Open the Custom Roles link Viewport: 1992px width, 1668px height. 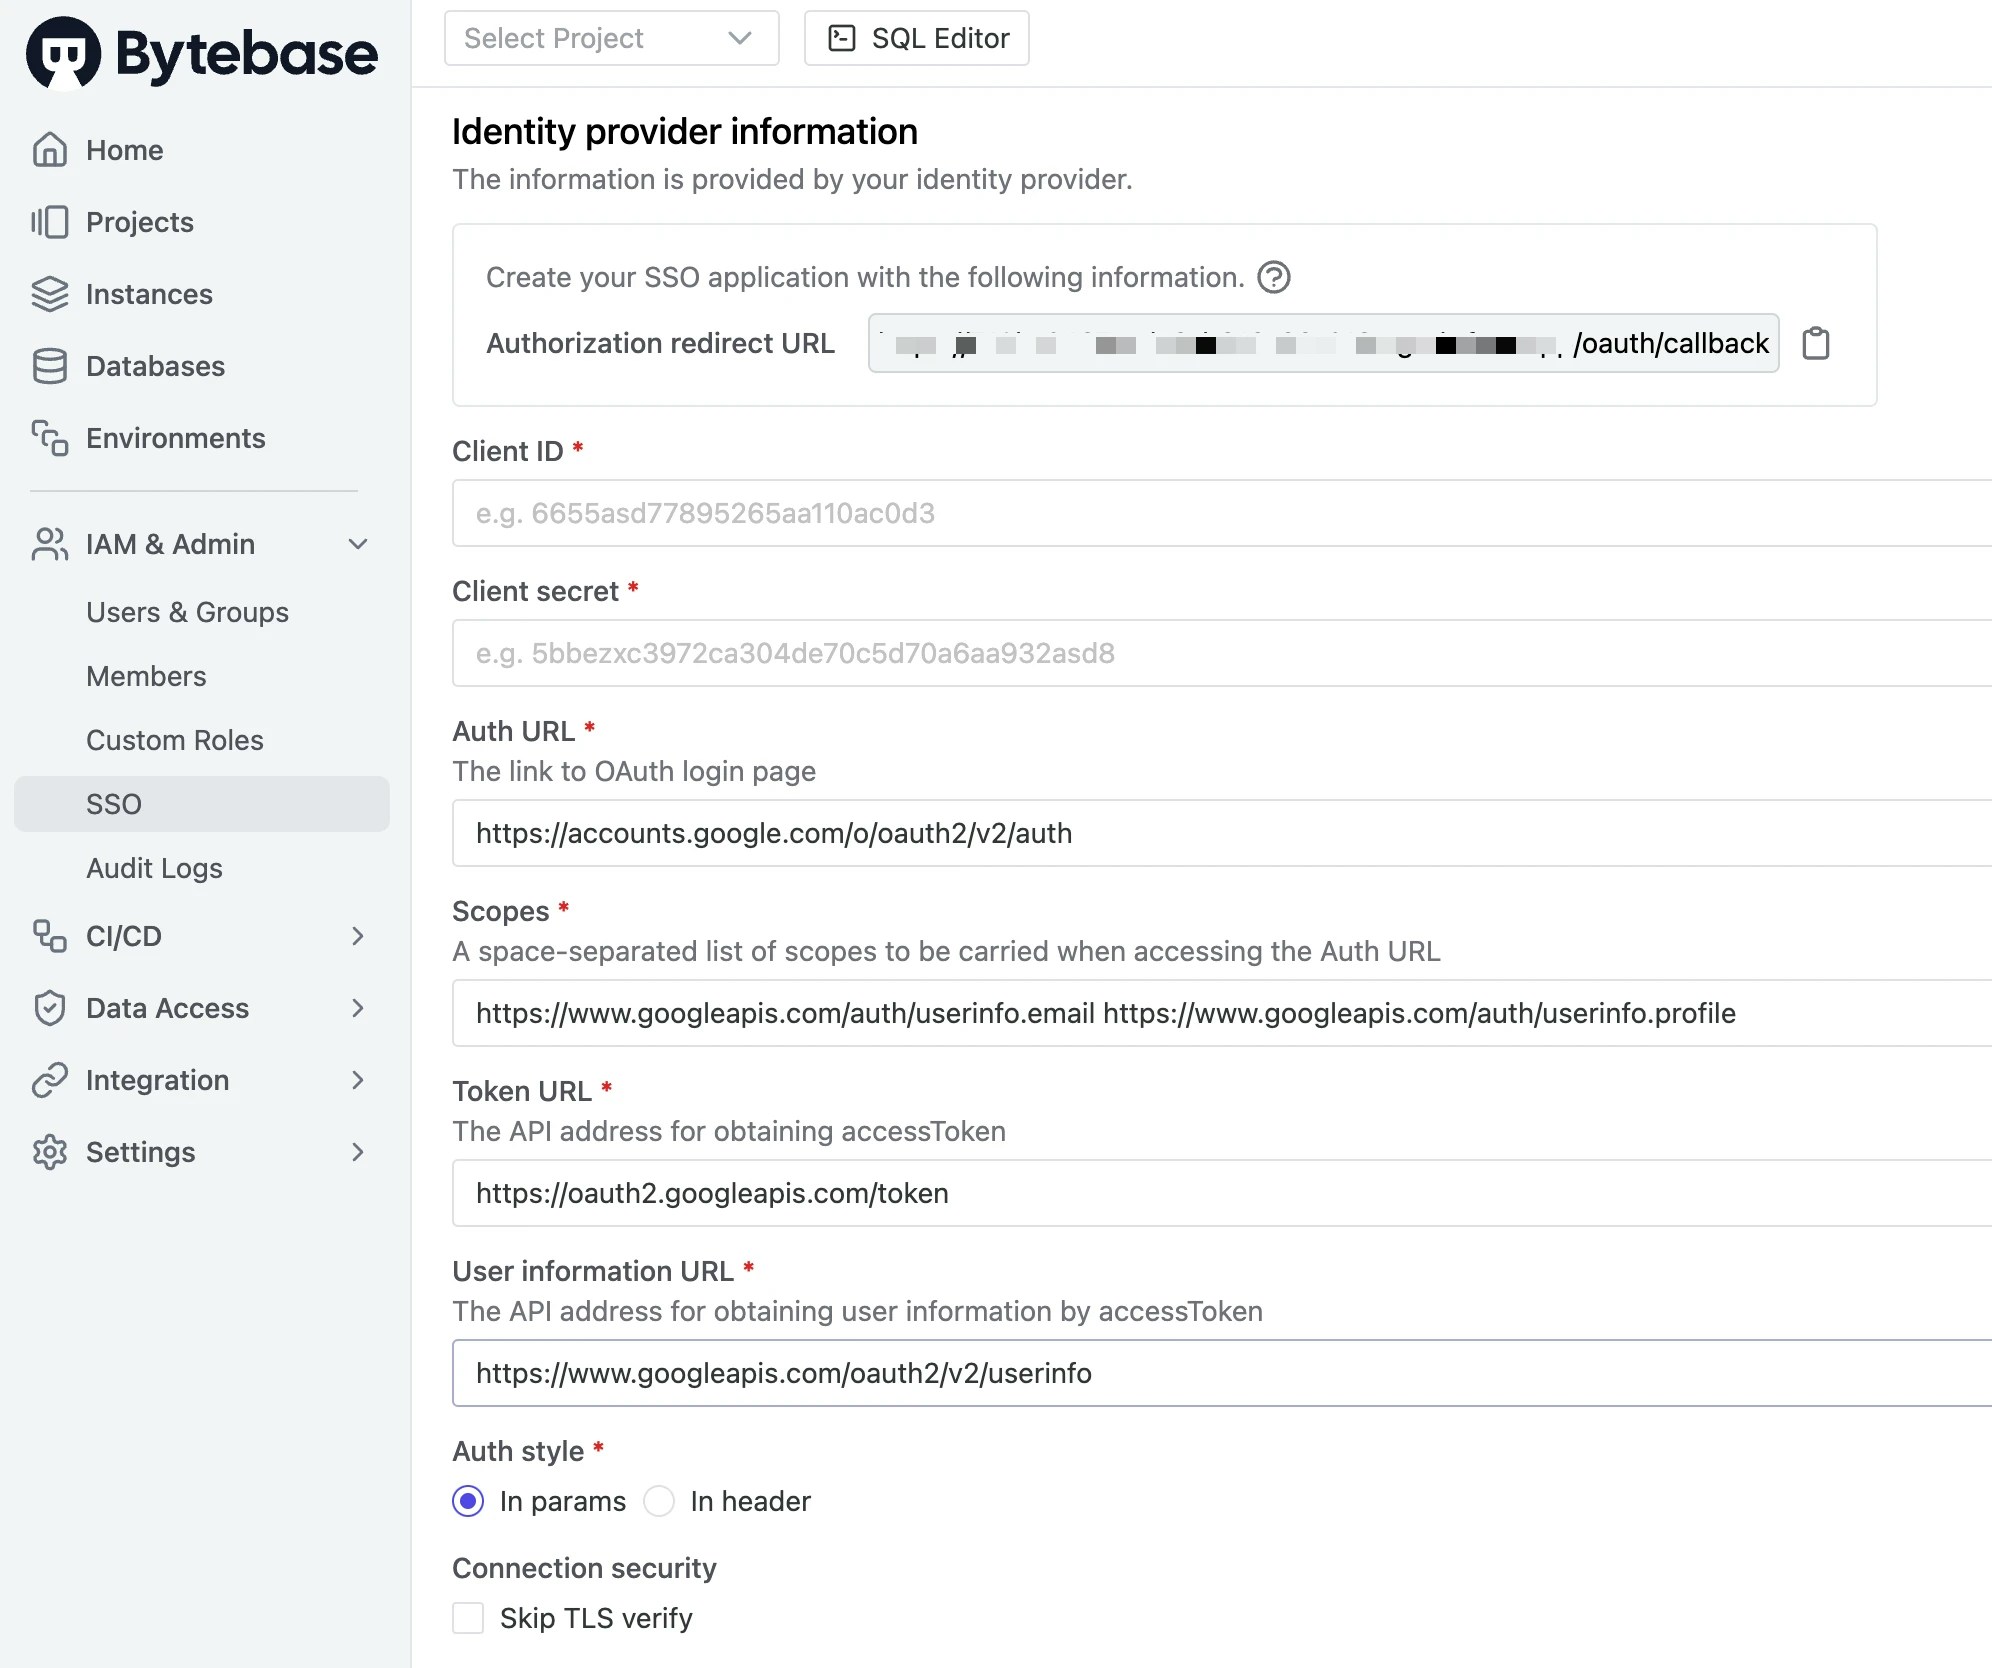coord(175,740)
